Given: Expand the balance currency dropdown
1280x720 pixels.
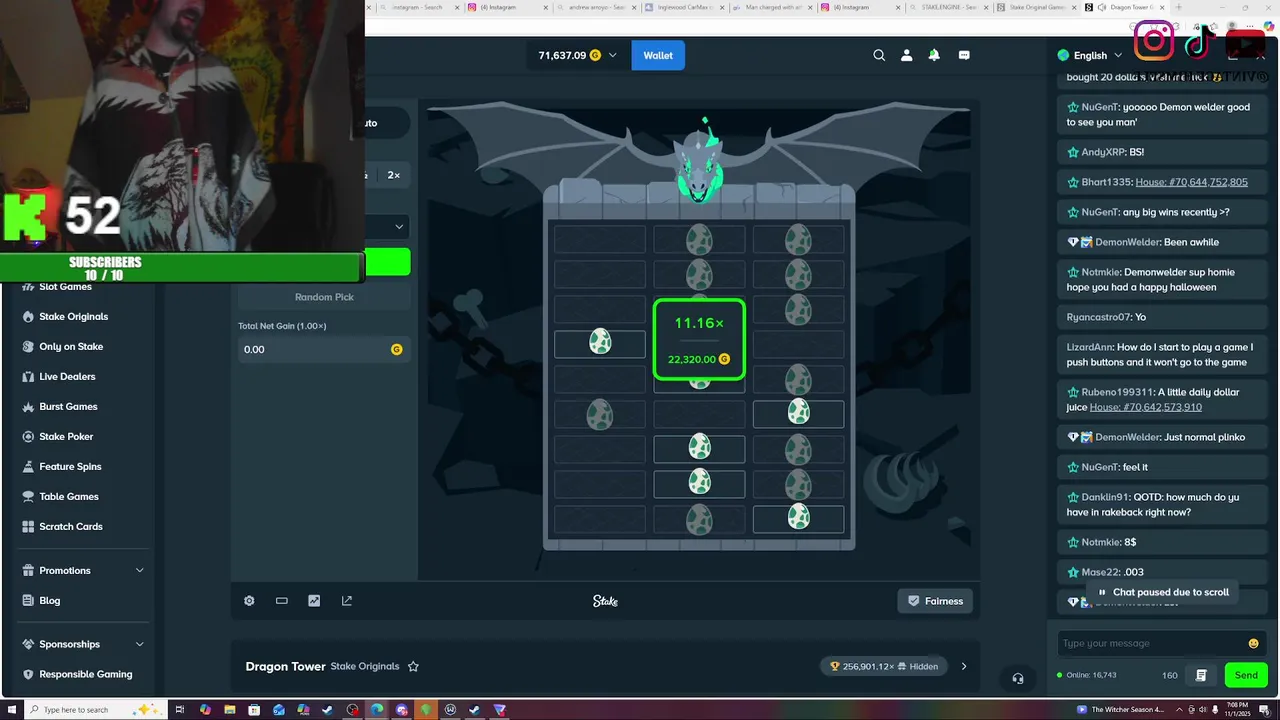Looking at the screenshot, I should 612,55.
